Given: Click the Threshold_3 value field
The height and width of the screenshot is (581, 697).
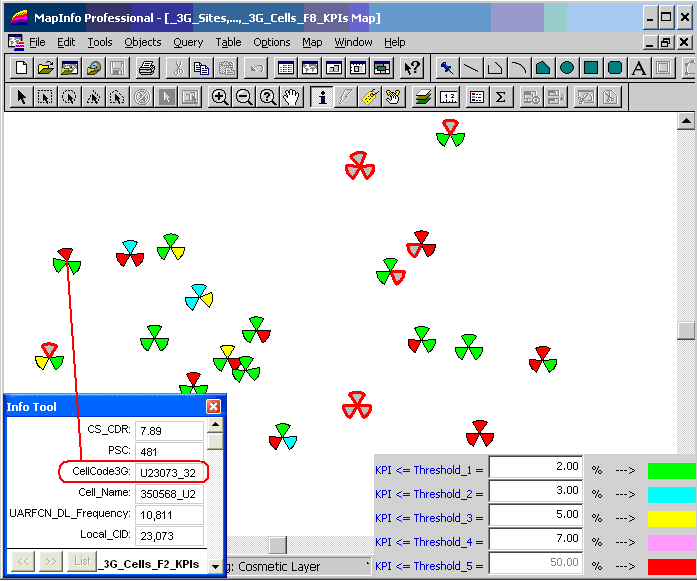Looking at the screenshot, I should click(x=535, y=516).
